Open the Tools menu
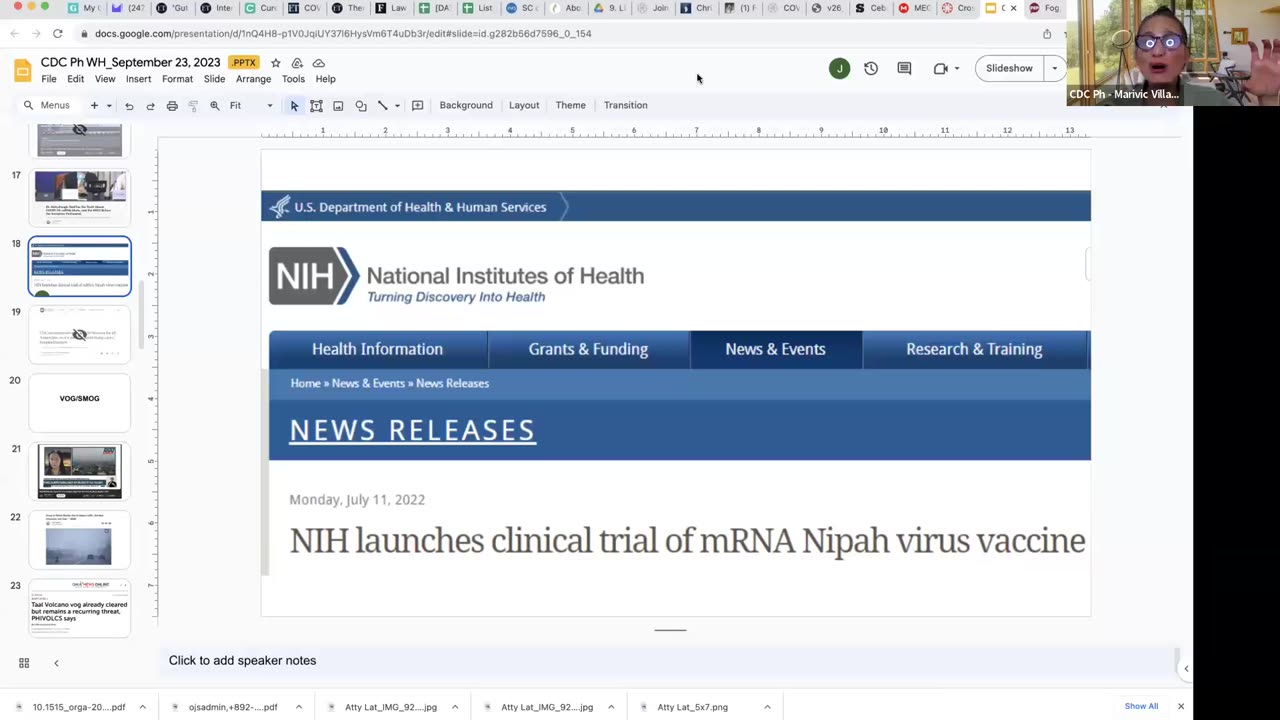This screenshot has height=720, width=1280. (x=293, y=79)
